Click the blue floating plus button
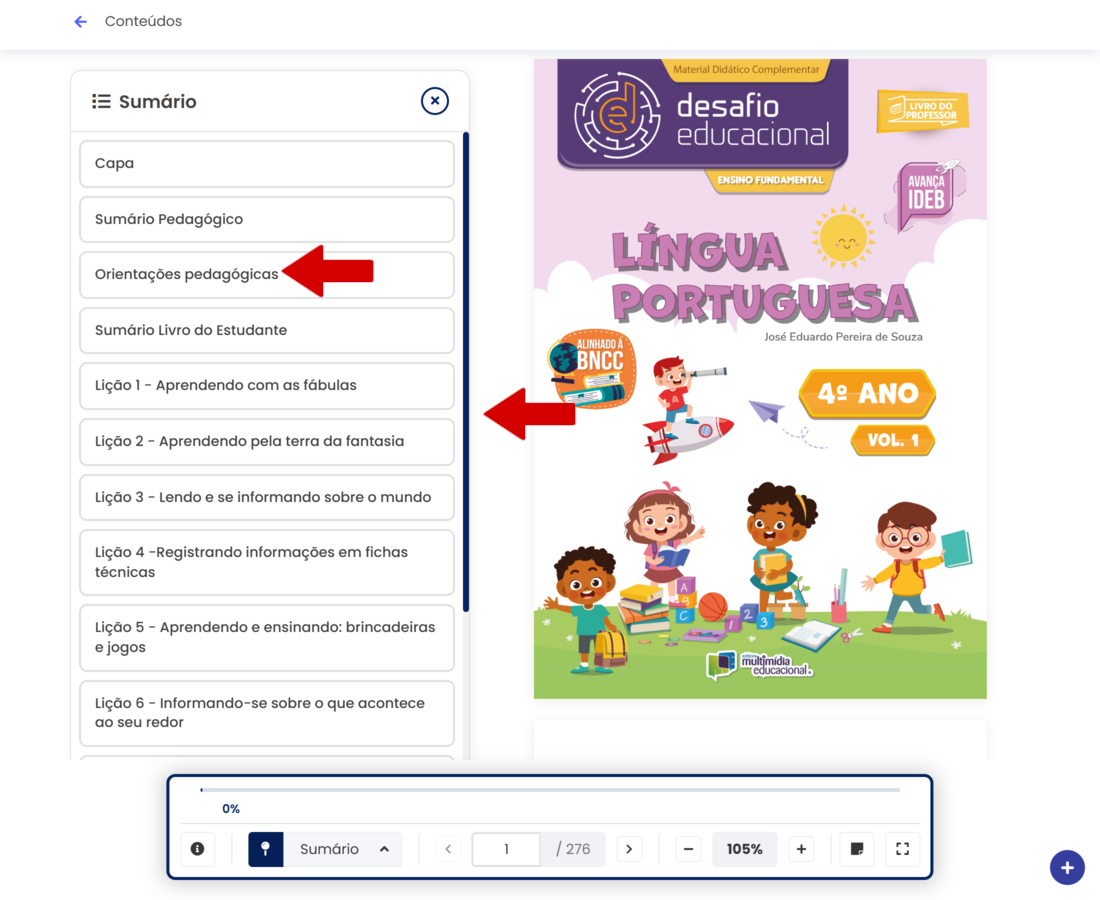The height and width of the screenshot is (900, 1100). (1067, 867)
